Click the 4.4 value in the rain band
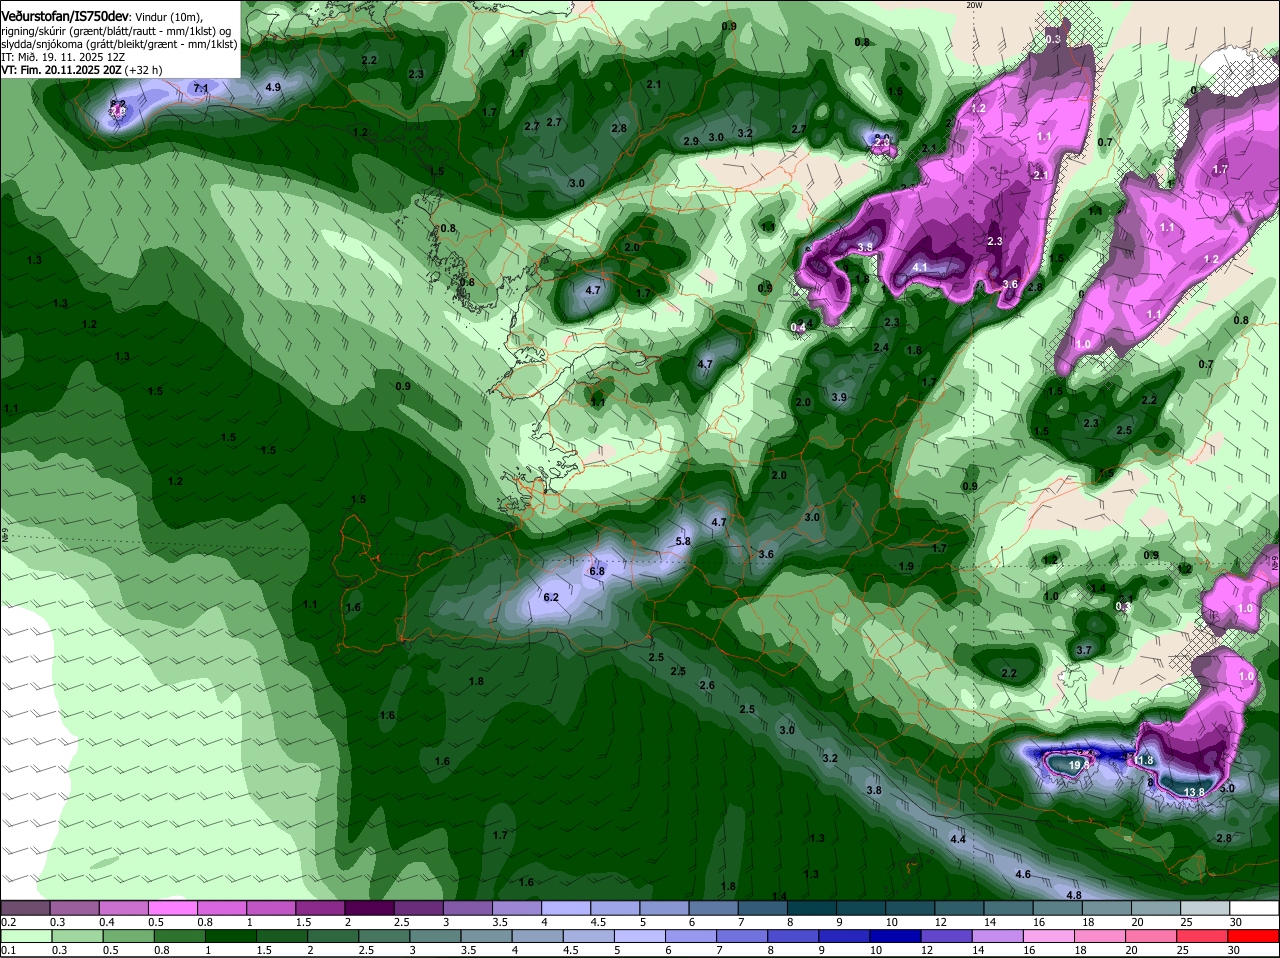1280x958 pixels. click(958, 839)
